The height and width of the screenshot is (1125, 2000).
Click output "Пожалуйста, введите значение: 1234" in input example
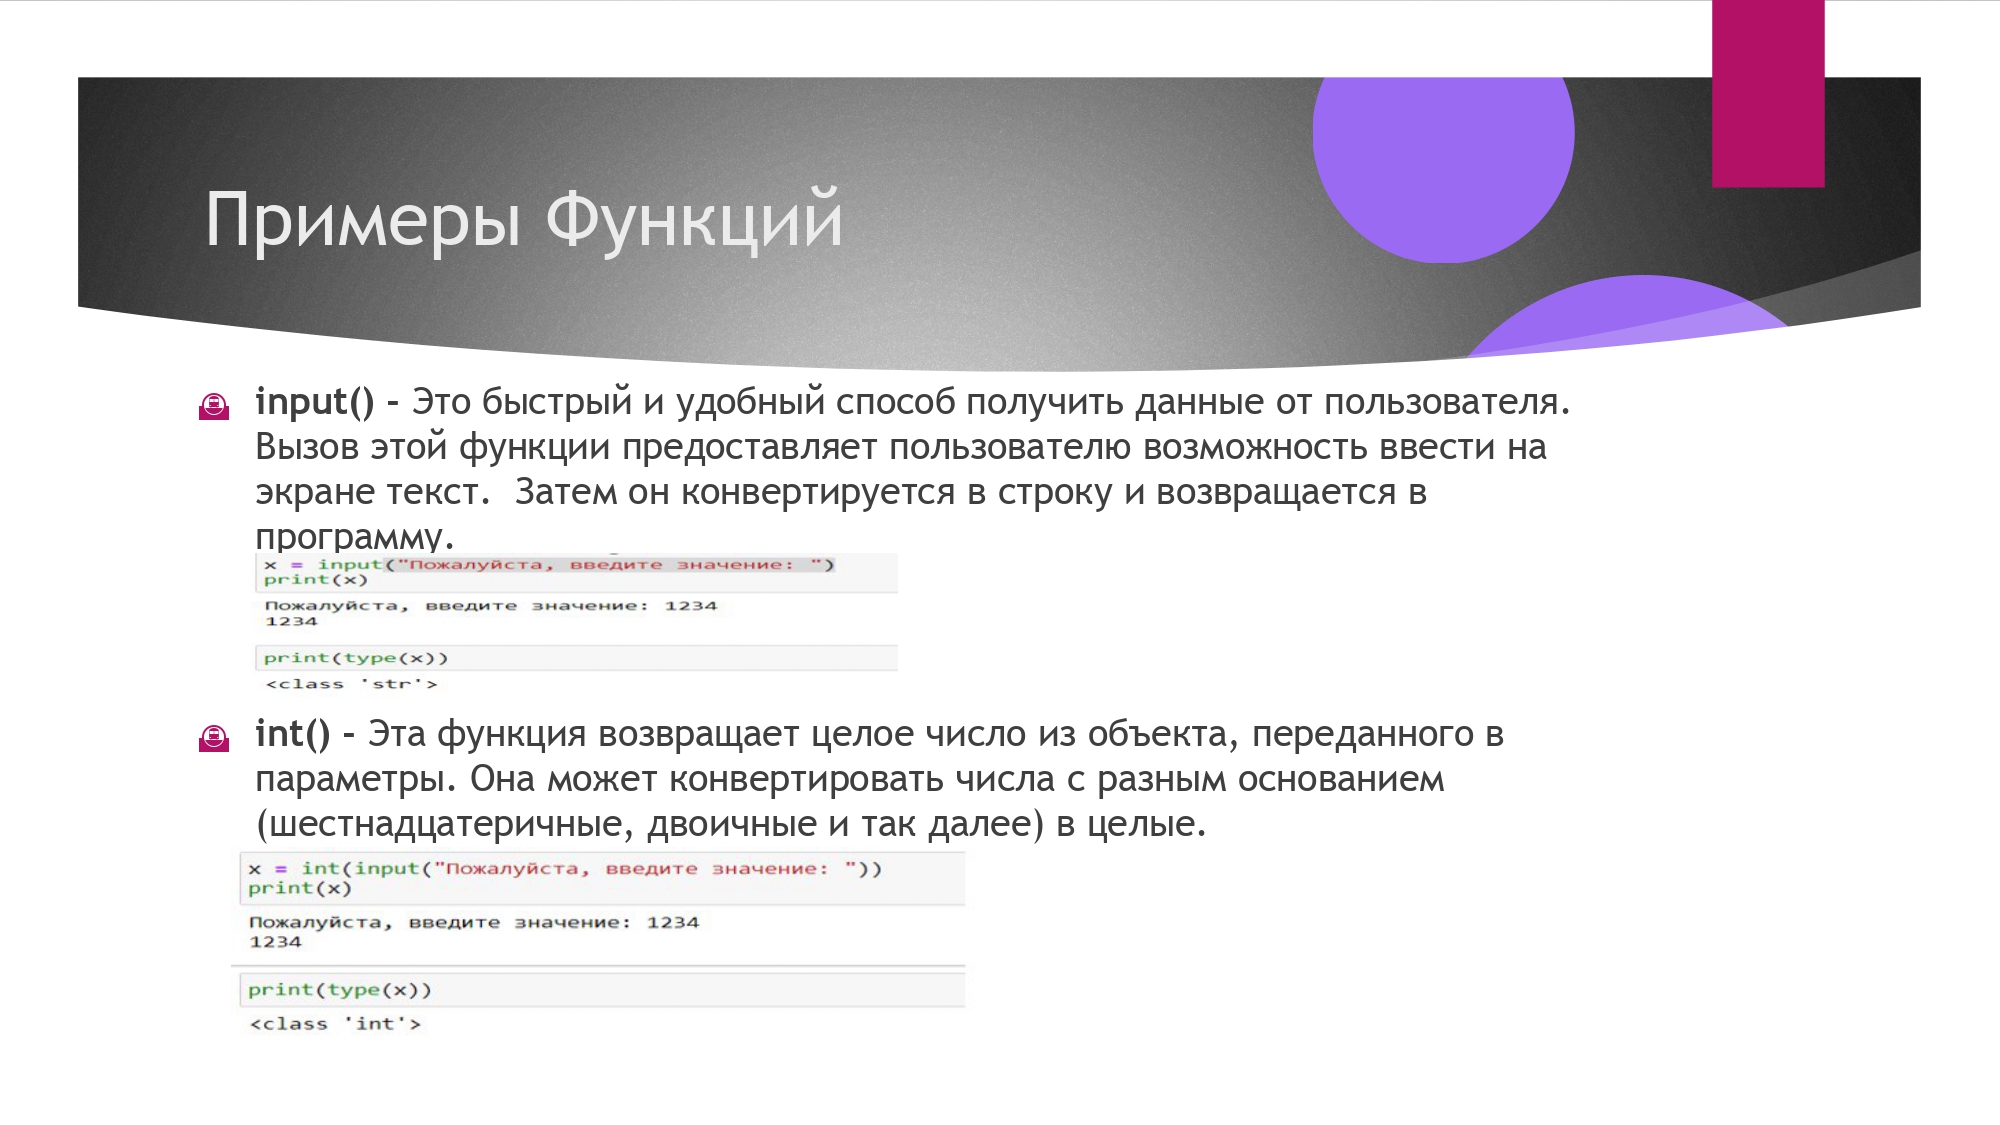[x=491, y=606]
